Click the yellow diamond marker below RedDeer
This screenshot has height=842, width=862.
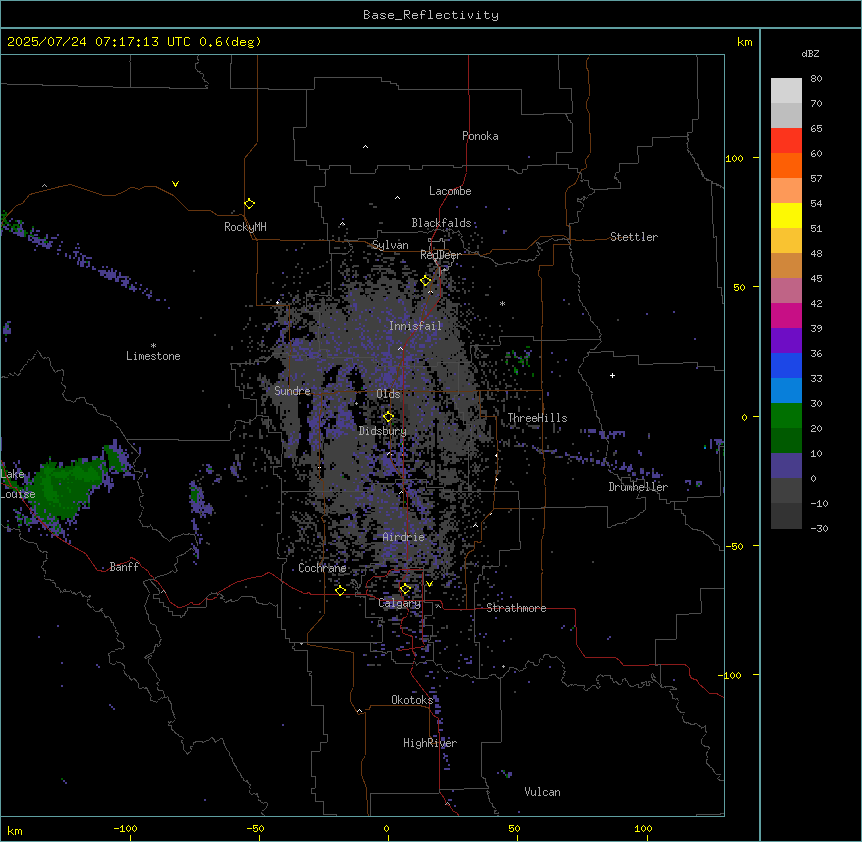[426, 281]
